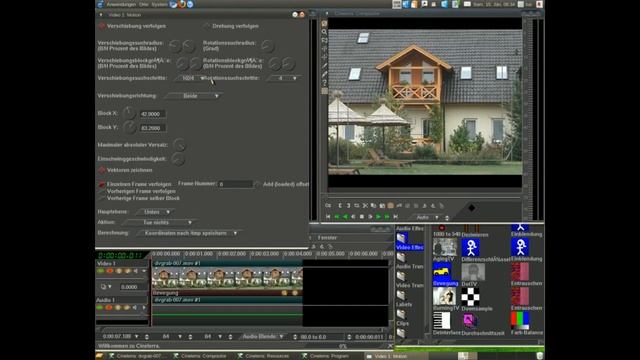Click Frame Nummer input field
640x360 pixels.
(x=236, y=184)
